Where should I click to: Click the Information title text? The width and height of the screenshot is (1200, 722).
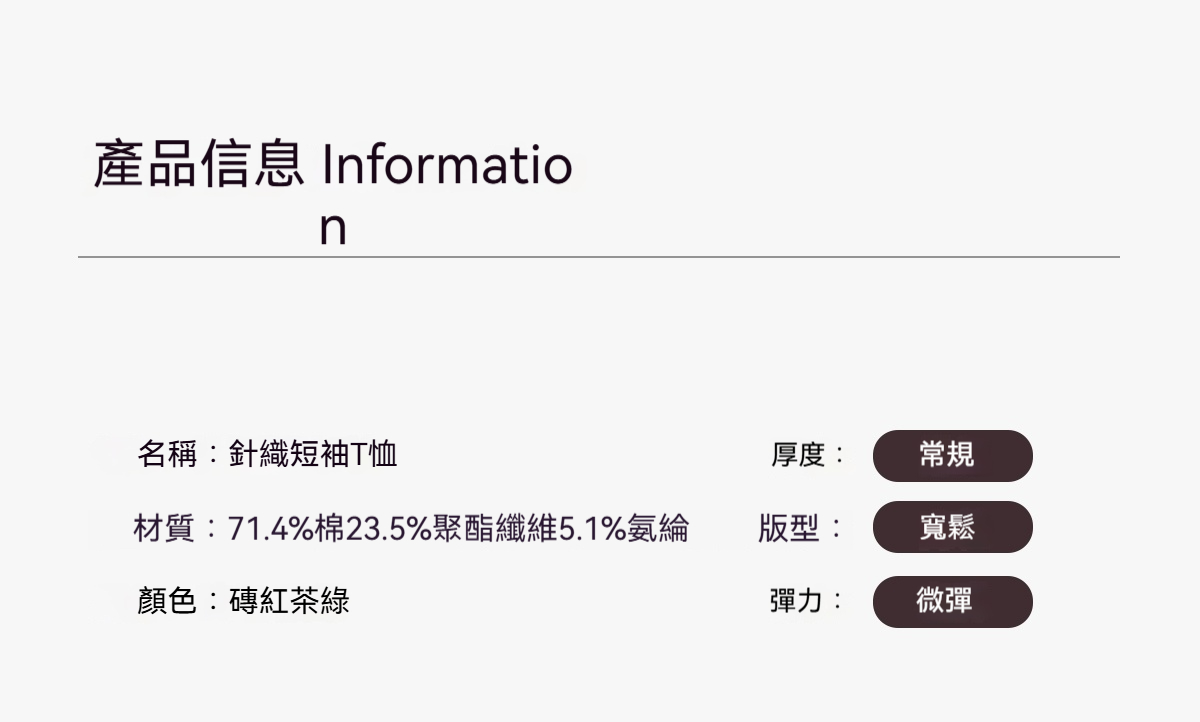tap(446, 166)
